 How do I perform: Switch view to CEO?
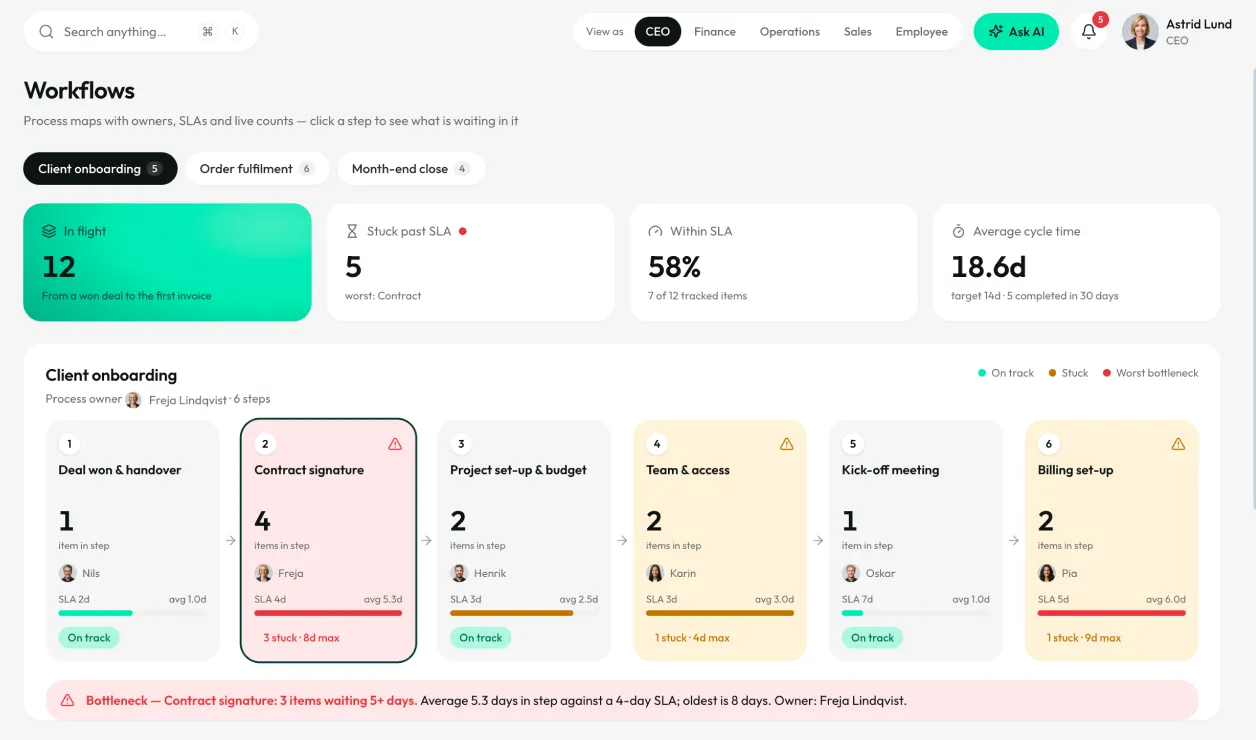coord(658,32)
